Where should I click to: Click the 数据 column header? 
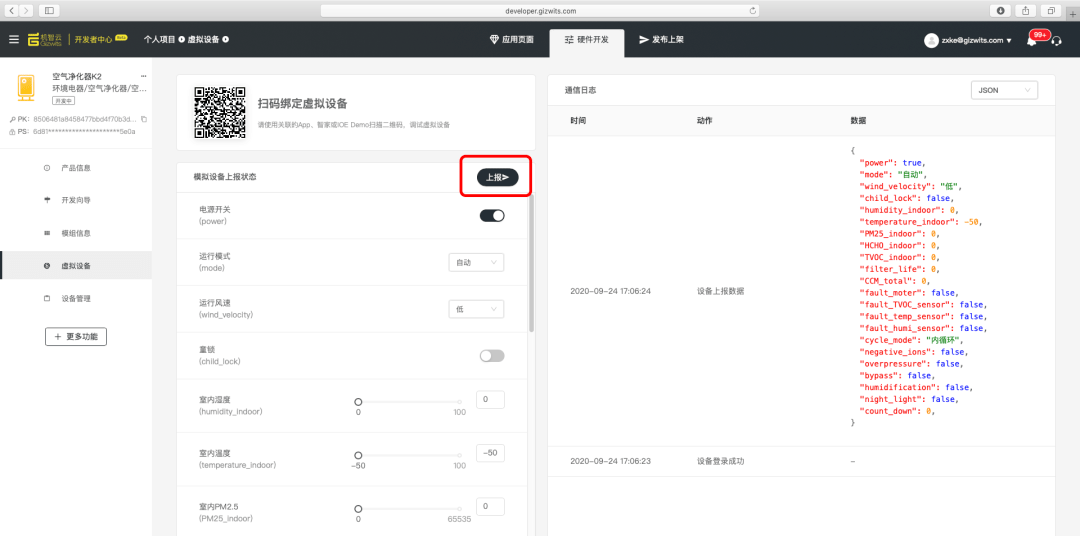coord(858,121)
